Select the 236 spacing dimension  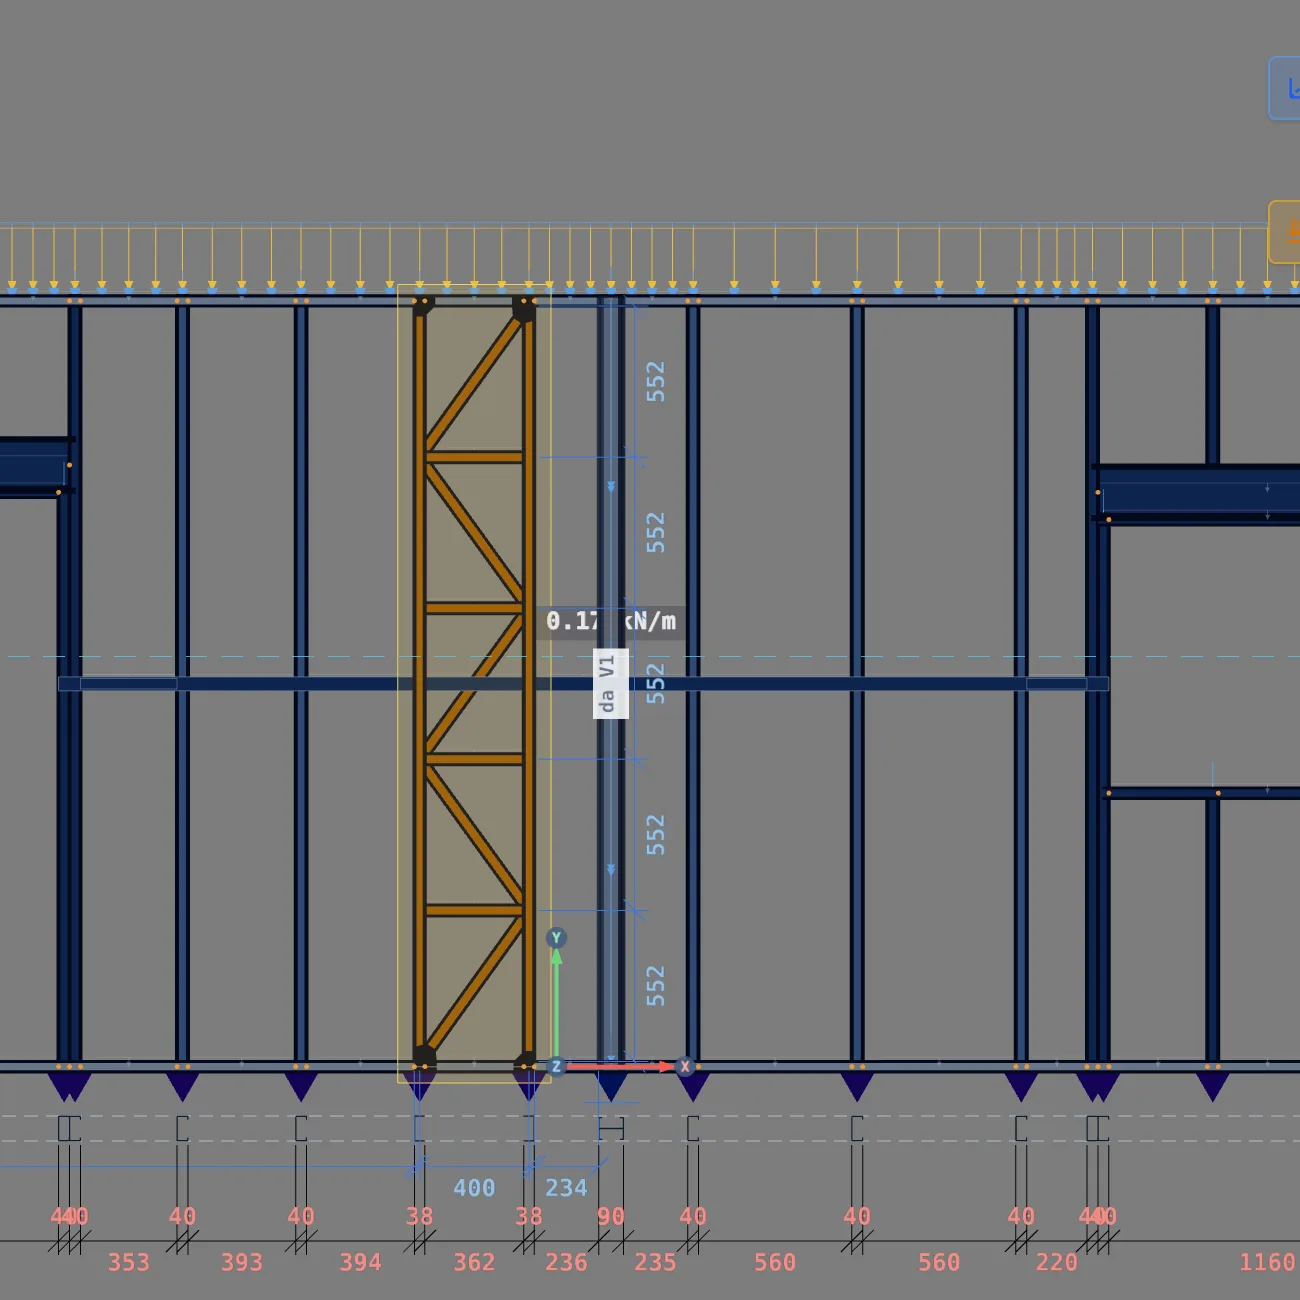coord(566,1263)
